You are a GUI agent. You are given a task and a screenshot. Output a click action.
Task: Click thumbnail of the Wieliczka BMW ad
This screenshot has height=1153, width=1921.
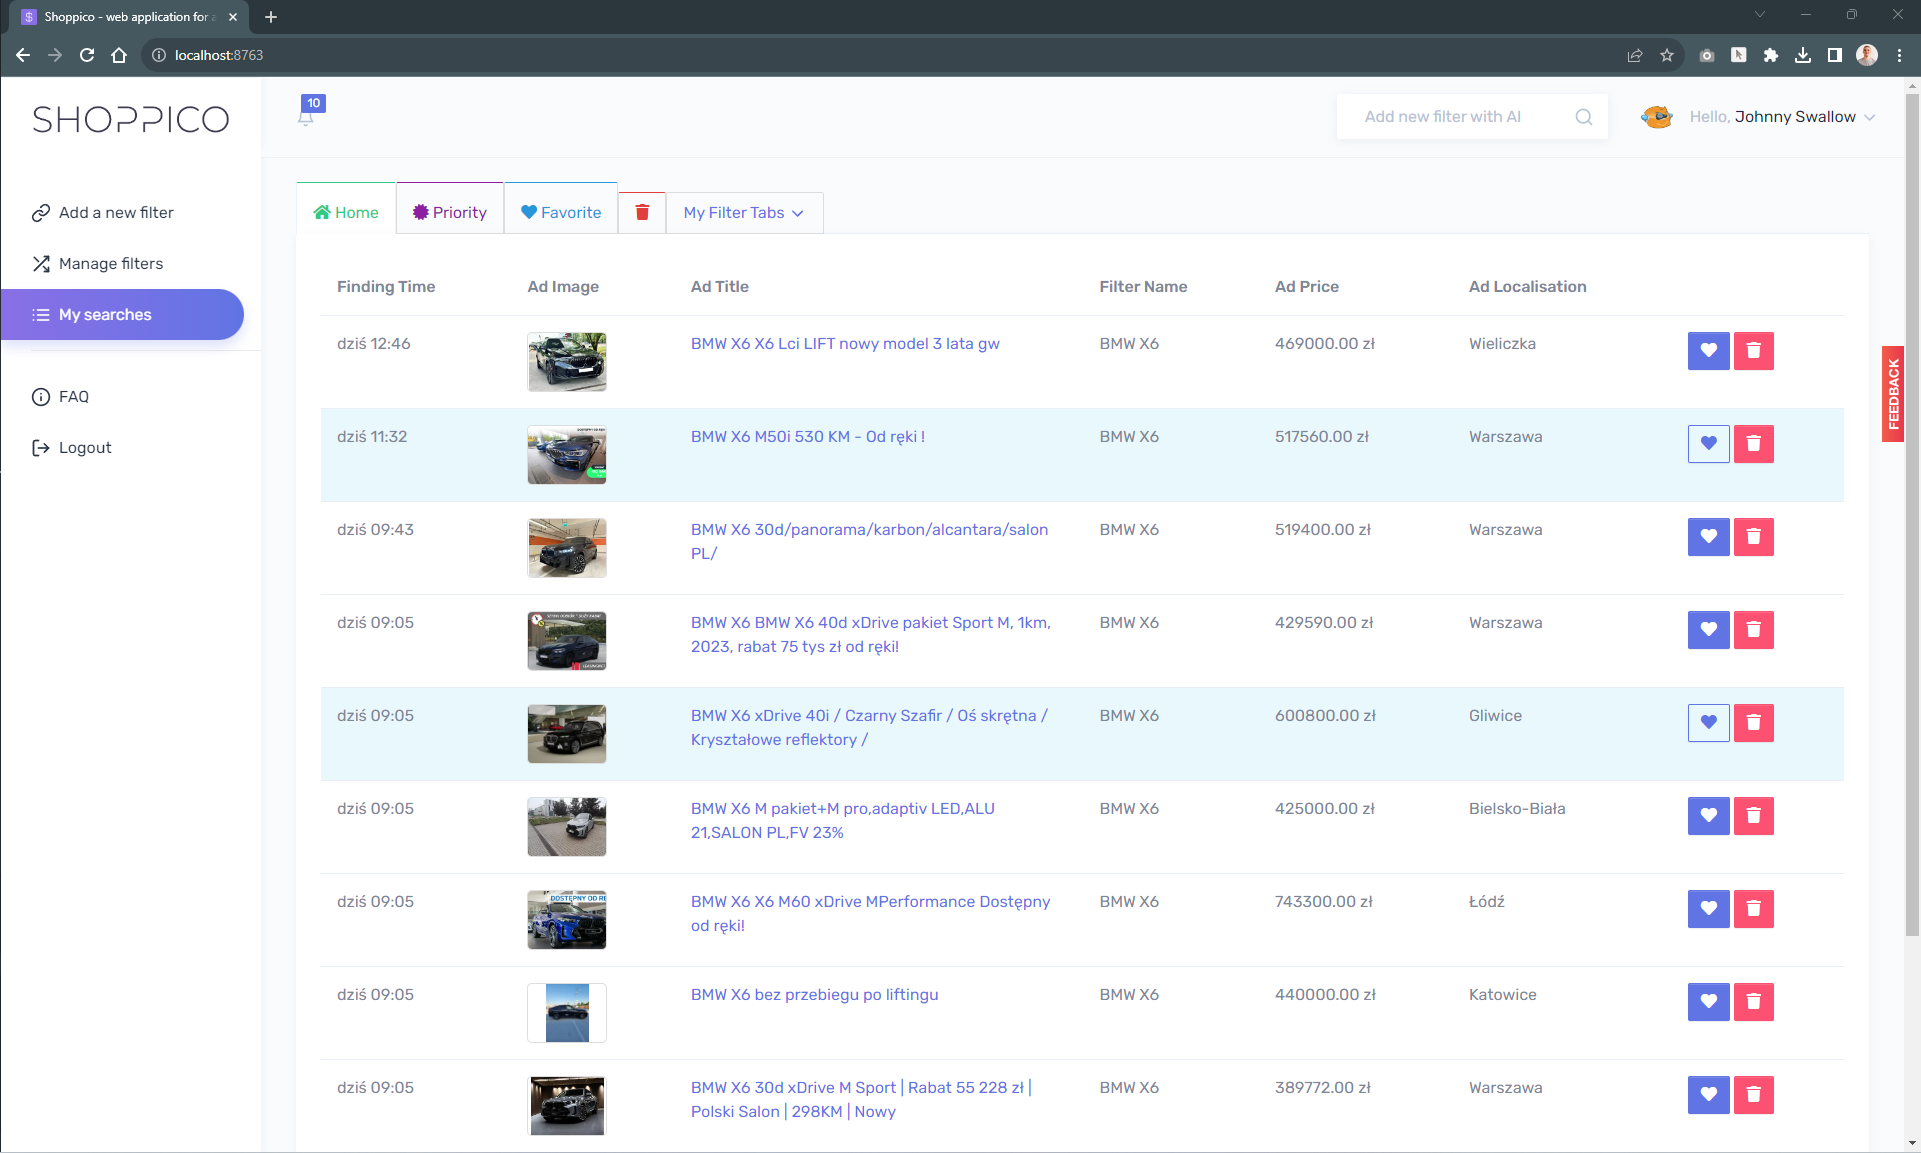[x=567, y=362]
